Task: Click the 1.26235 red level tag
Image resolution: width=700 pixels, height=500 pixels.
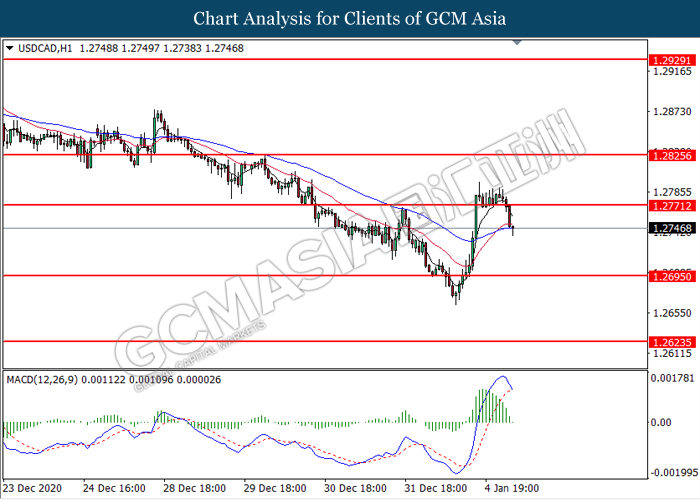Action: tap(670, 341)
